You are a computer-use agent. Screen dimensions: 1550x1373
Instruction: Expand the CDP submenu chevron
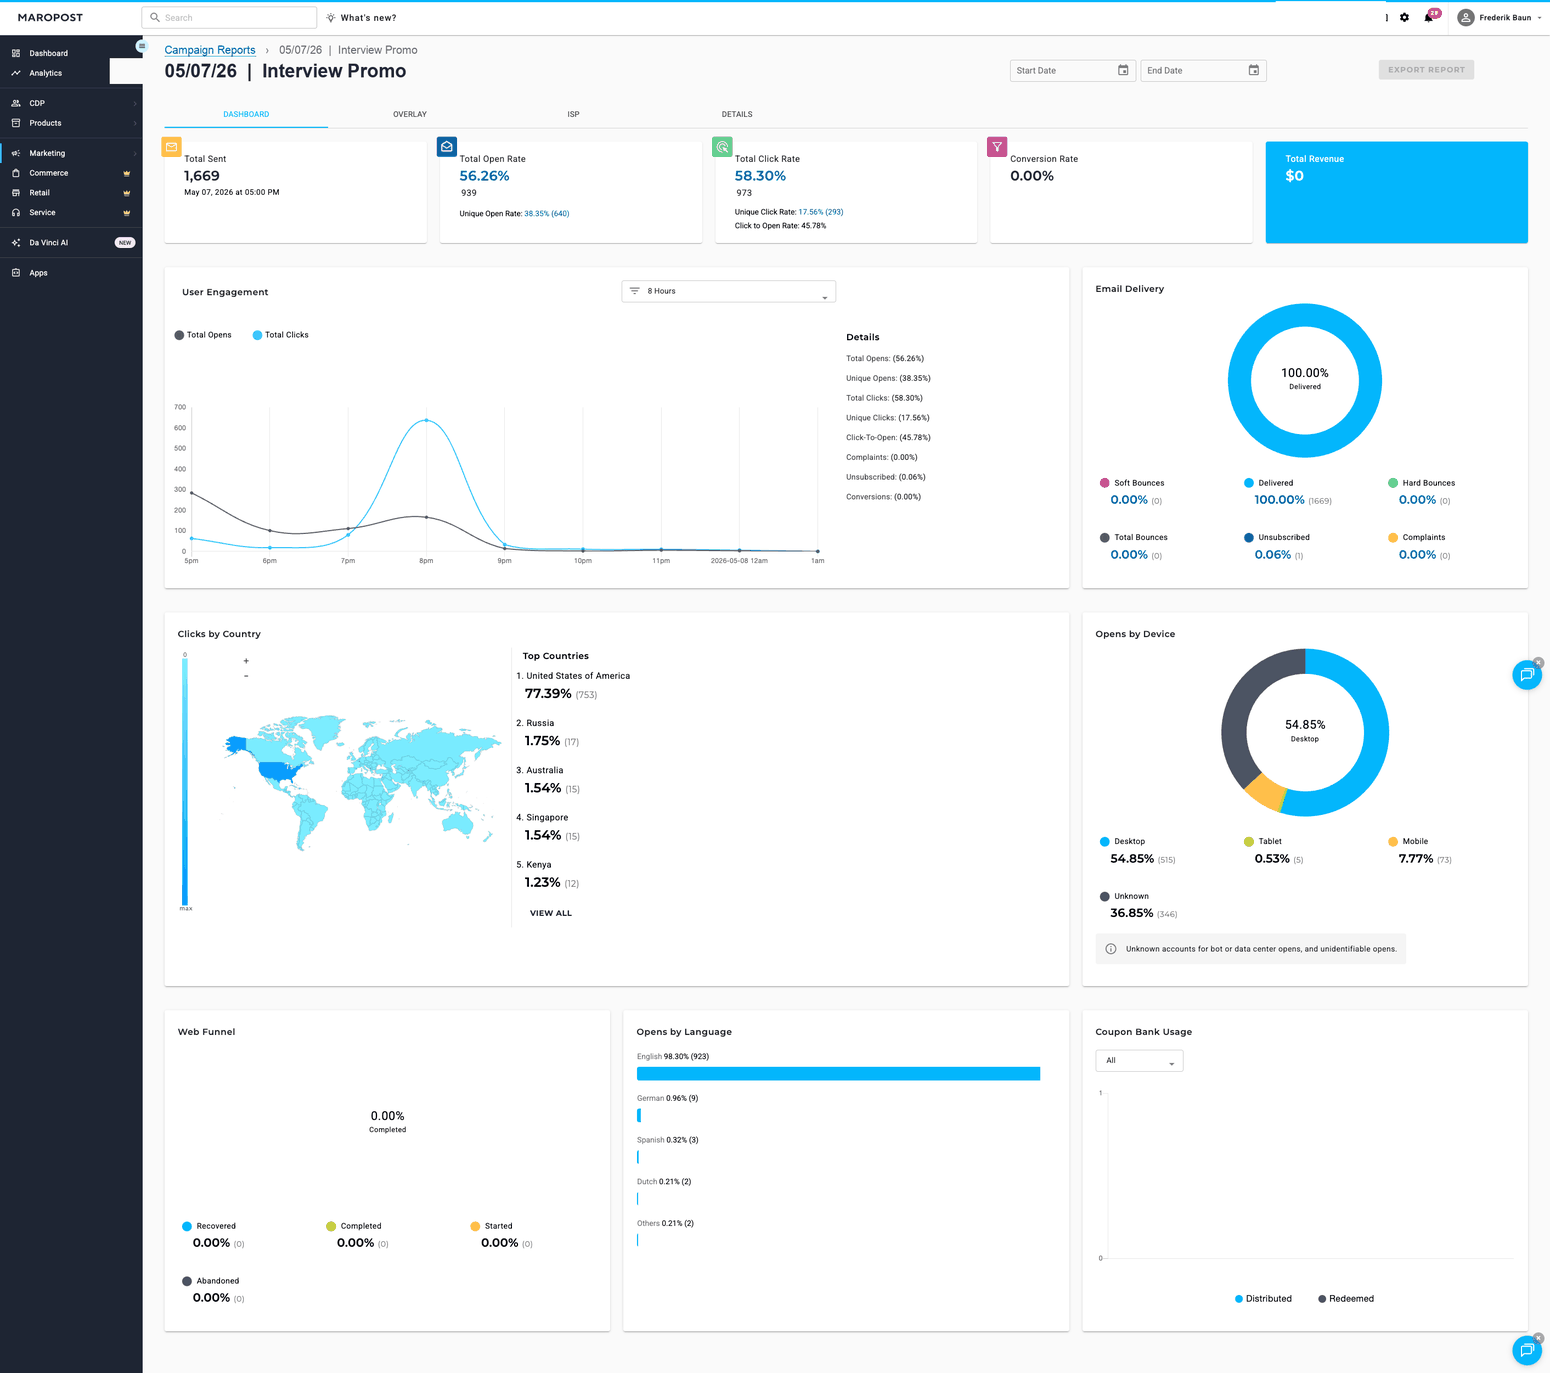pos(135,103)
